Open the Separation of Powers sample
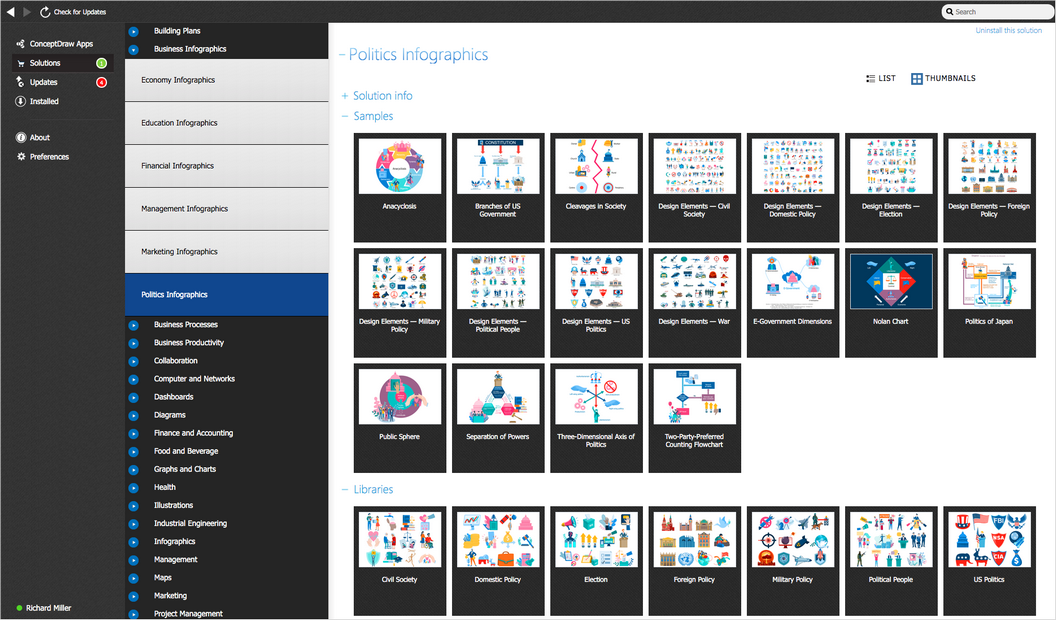The image size is (1056, 620). pos(498,417)
